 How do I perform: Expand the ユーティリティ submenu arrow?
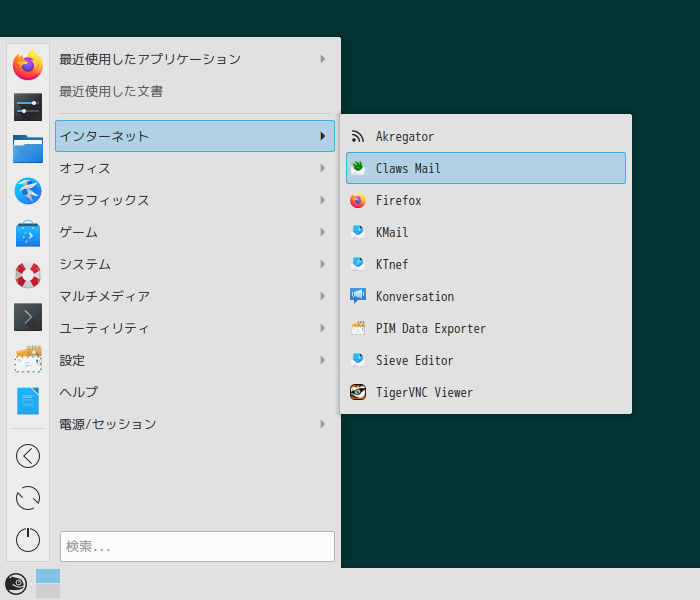tap(323, 328)
